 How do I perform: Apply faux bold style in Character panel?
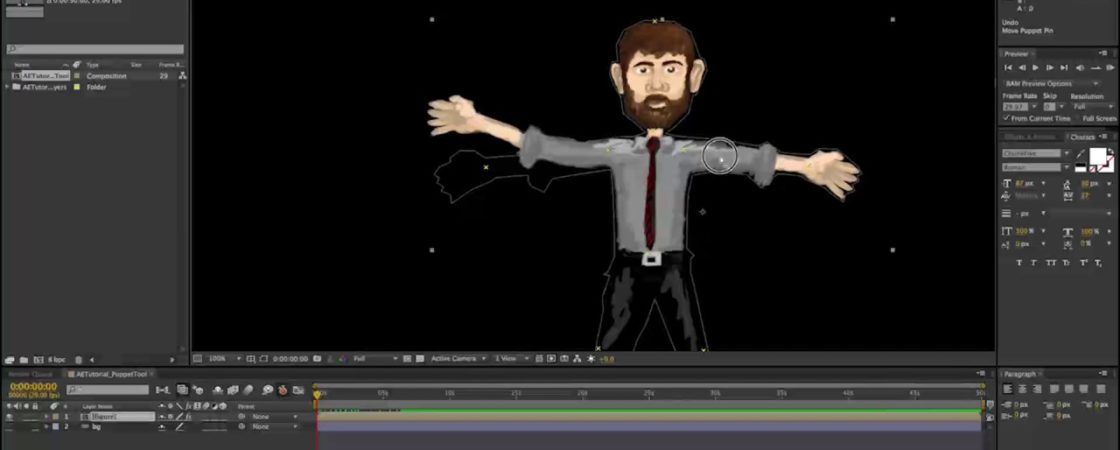click(1019, 262)
